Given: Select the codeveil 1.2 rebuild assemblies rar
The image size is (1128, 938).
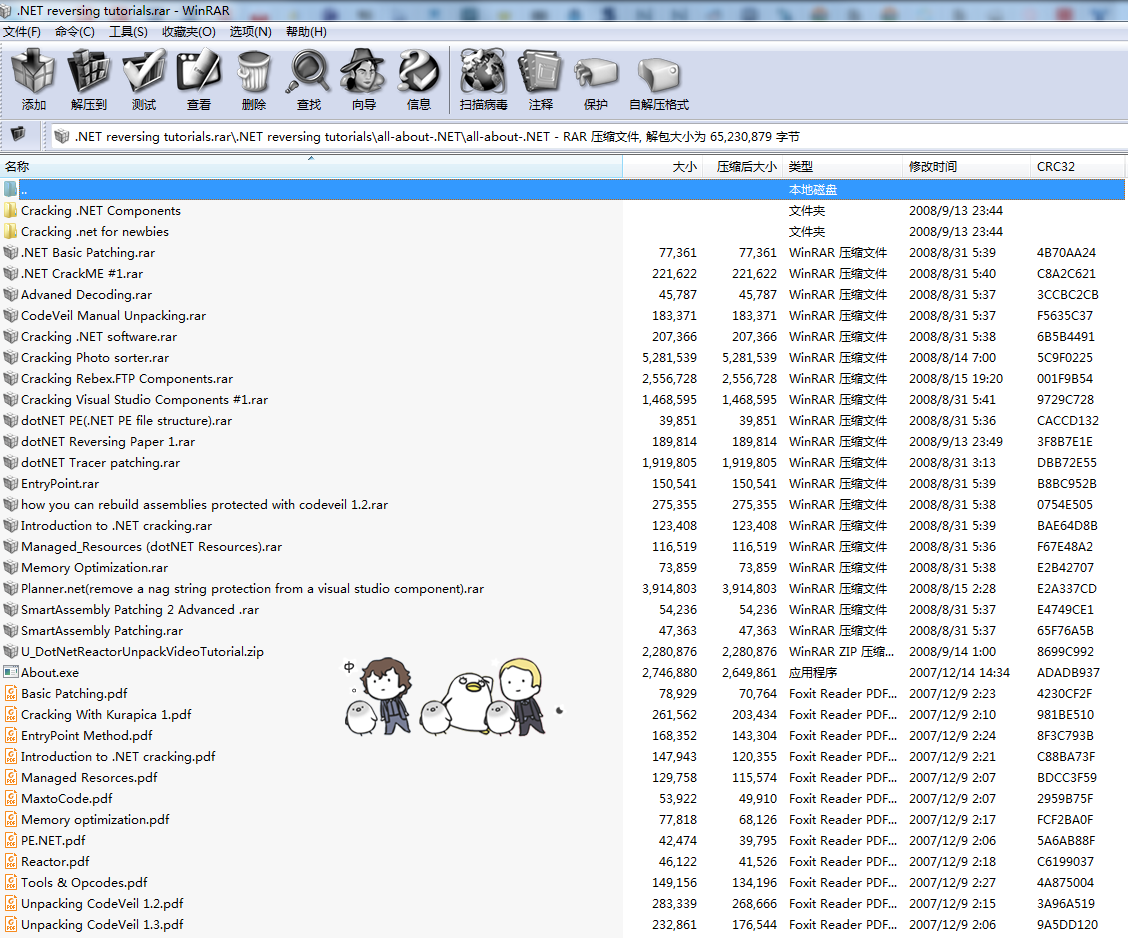Looking at the screenshot, I should pyautogui.click(x=205, y=505).
